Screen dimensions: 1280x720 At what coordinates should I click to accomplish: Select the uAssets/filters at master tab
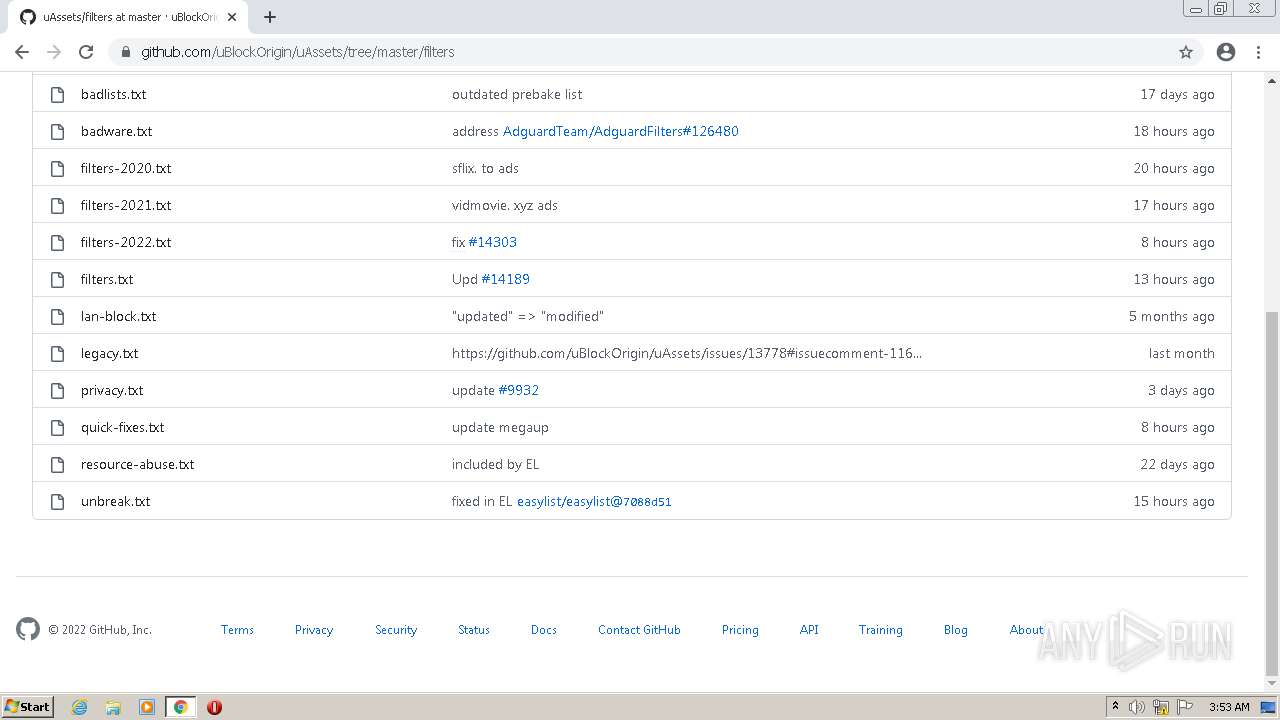(x=128, y=17)
